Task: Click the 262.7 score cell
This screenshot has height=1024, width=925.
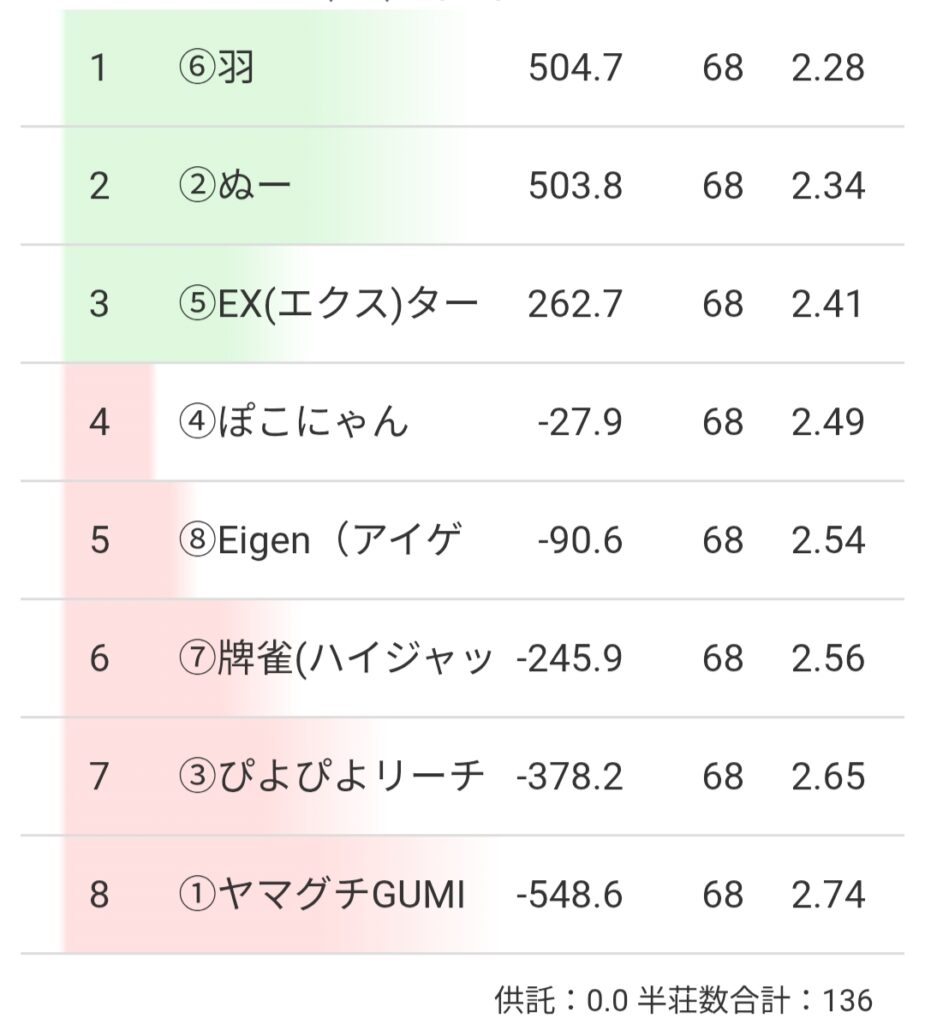Action: pyautogui.click(x=575, y=304)
